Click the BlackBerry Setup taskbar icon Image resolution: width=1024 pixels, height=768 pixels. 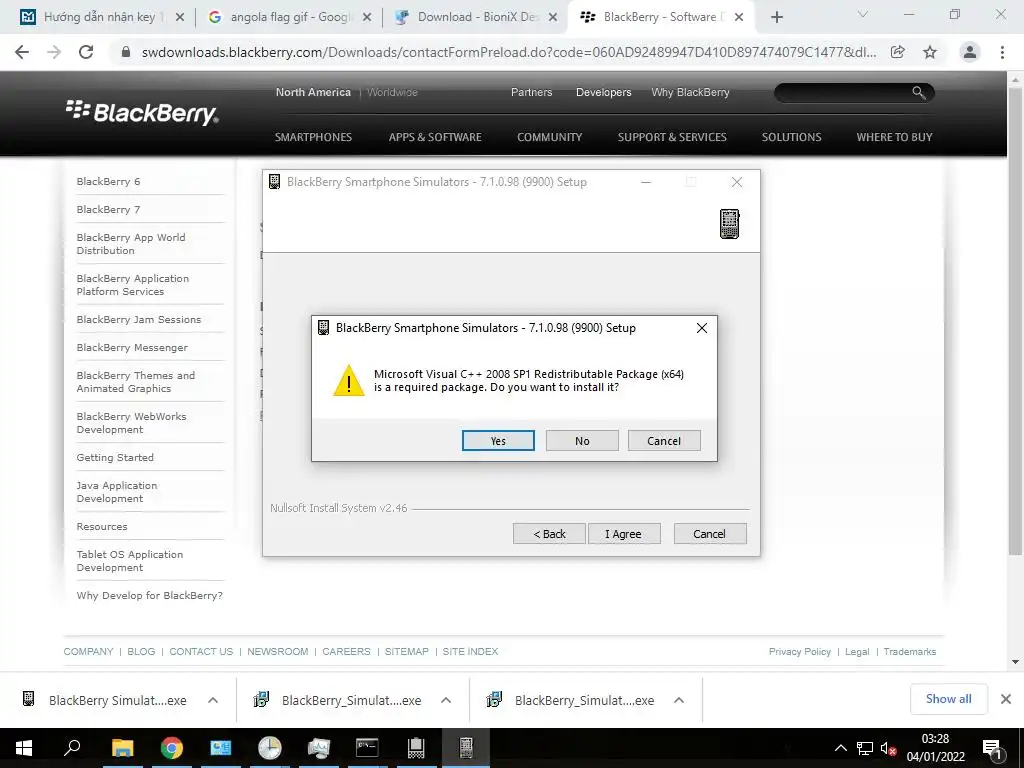(x=466, y=748)
